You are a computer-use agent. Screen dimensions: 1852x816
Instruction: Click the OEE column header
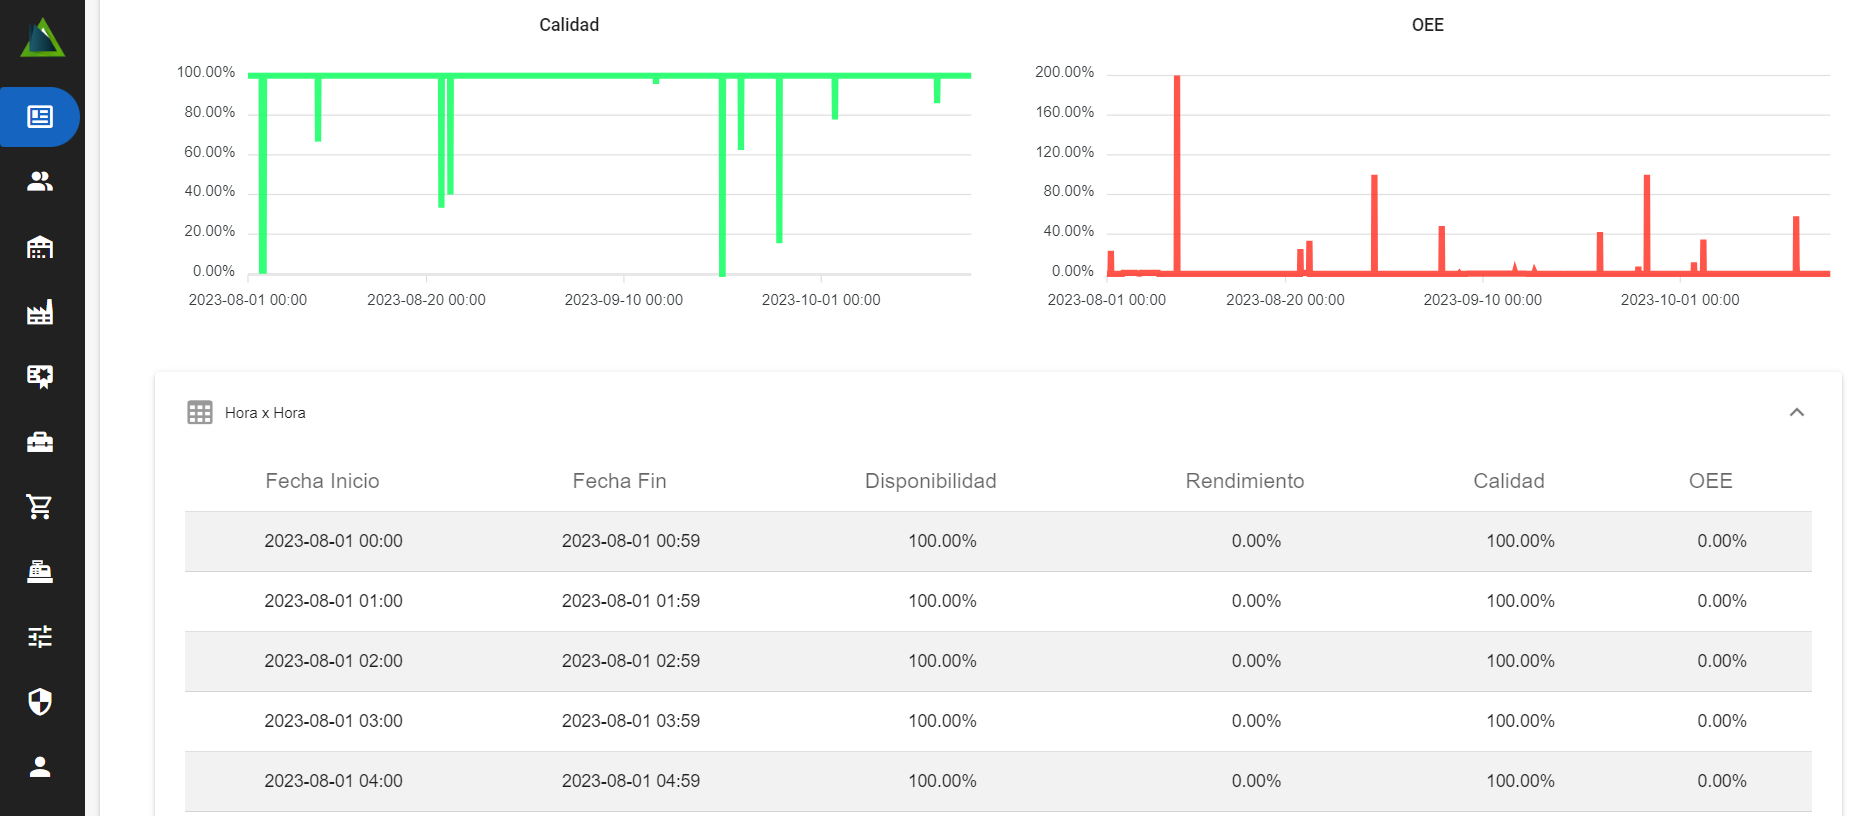click(x=1710, y=481)
